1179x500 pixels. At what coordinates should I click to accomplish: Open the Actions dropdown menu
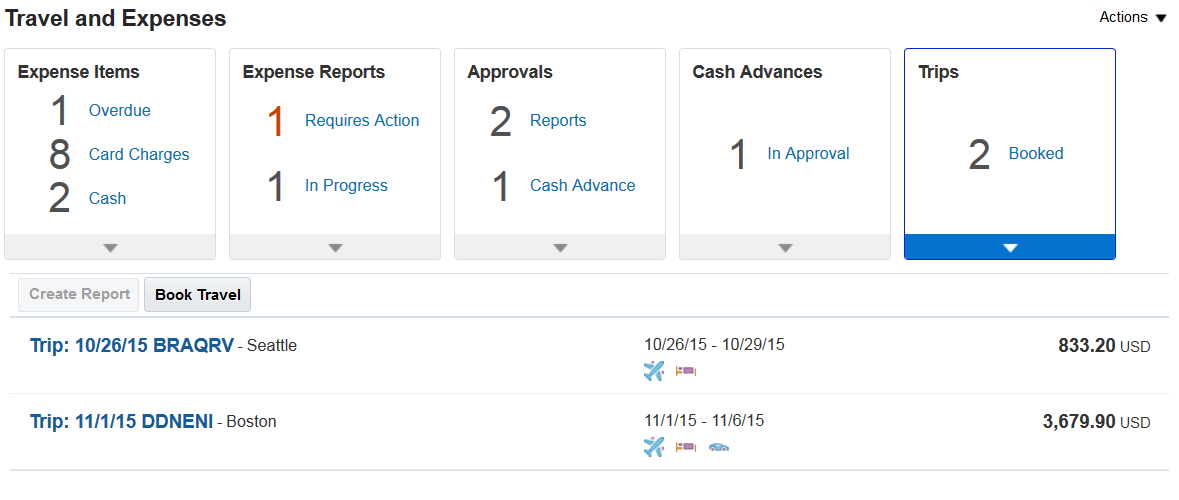coord(1132,17)
